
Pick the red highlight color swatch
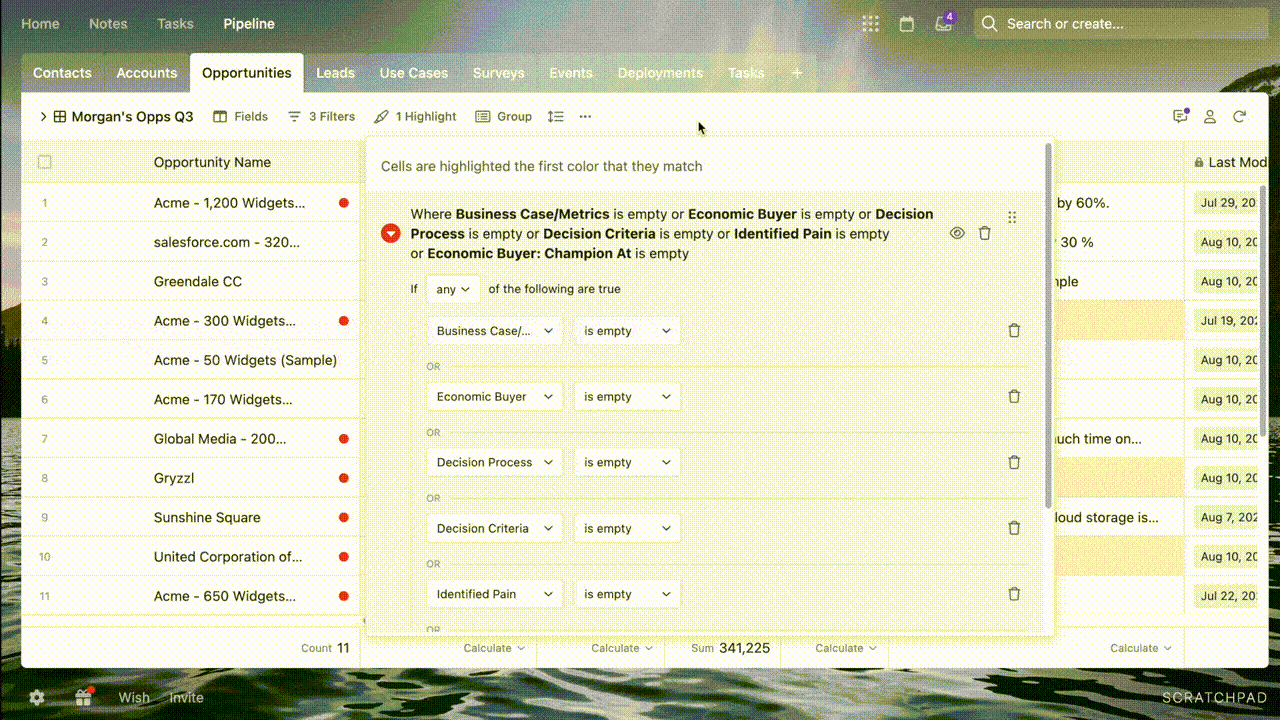pyautogui.click(x=391, y=233)
